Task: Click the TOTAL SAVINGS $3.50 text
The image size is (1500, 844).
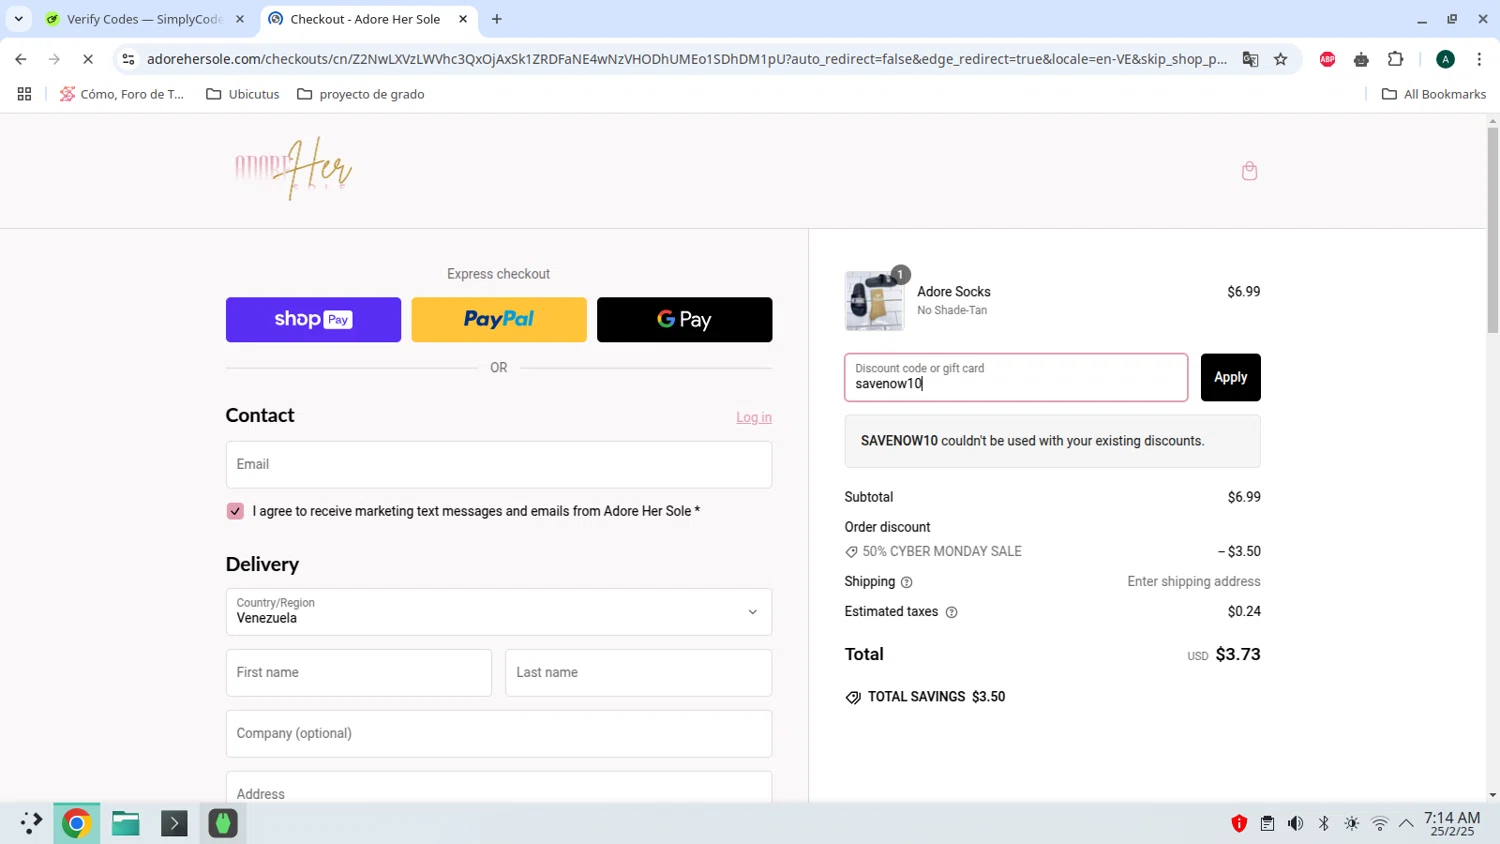Action: 936,697
